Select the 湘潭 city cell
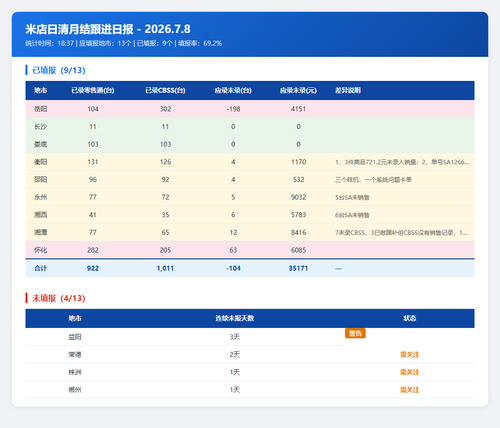This screenshot has width=500, height=428. coord(41,232)
